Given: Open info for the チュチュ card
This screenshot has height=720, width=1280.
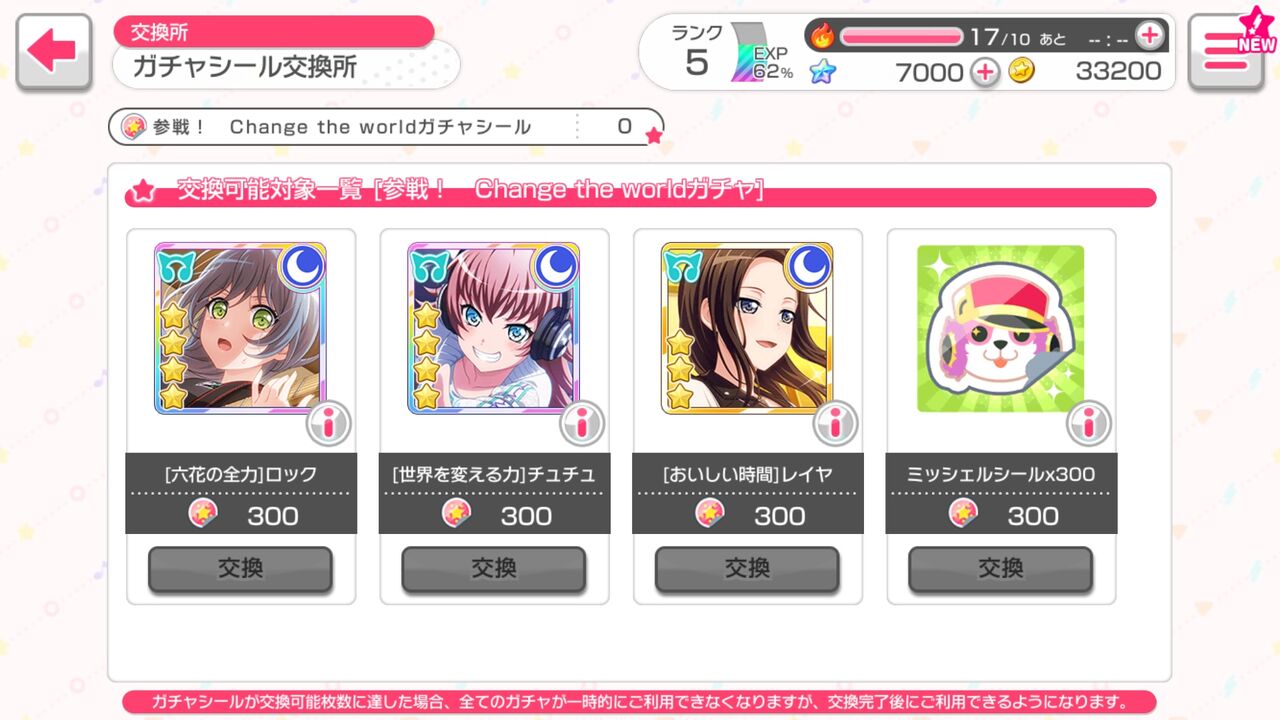Looking at the screenshot, I should click(582, 423).
